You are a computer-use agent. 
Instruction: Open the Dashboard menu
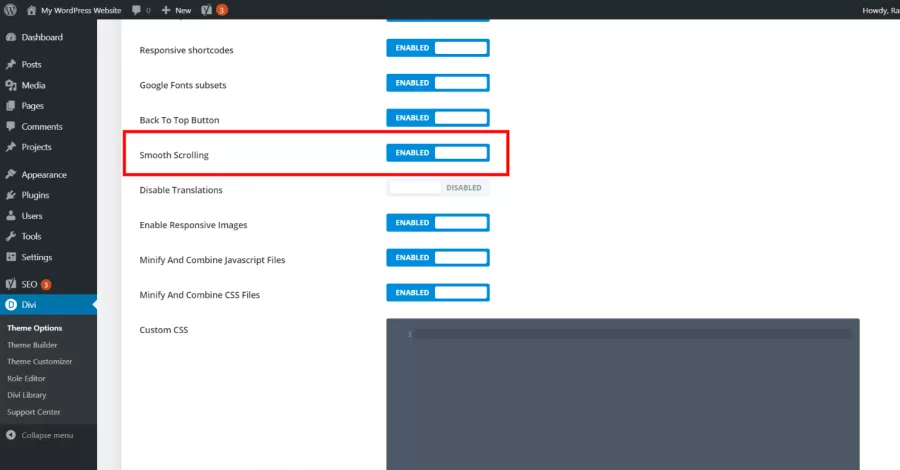48,37
